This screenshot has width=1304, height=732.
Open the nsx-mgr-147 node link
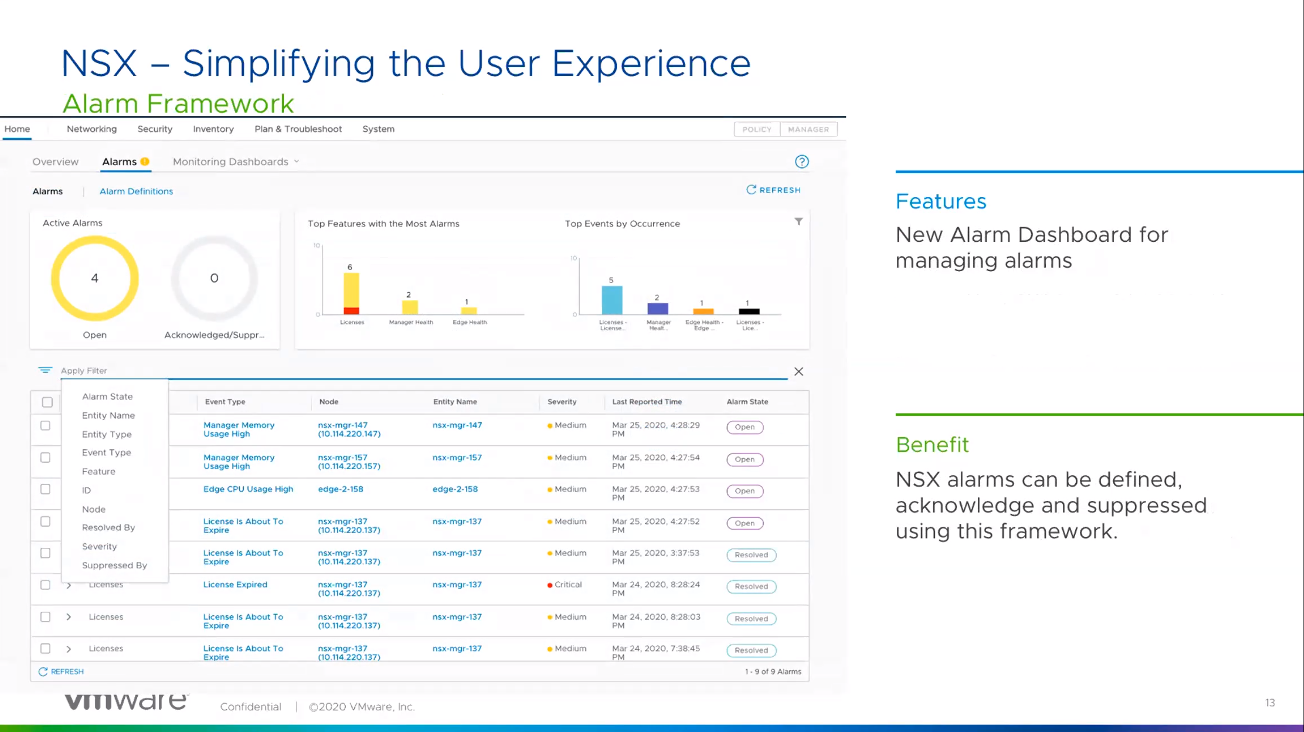point(343,430)
